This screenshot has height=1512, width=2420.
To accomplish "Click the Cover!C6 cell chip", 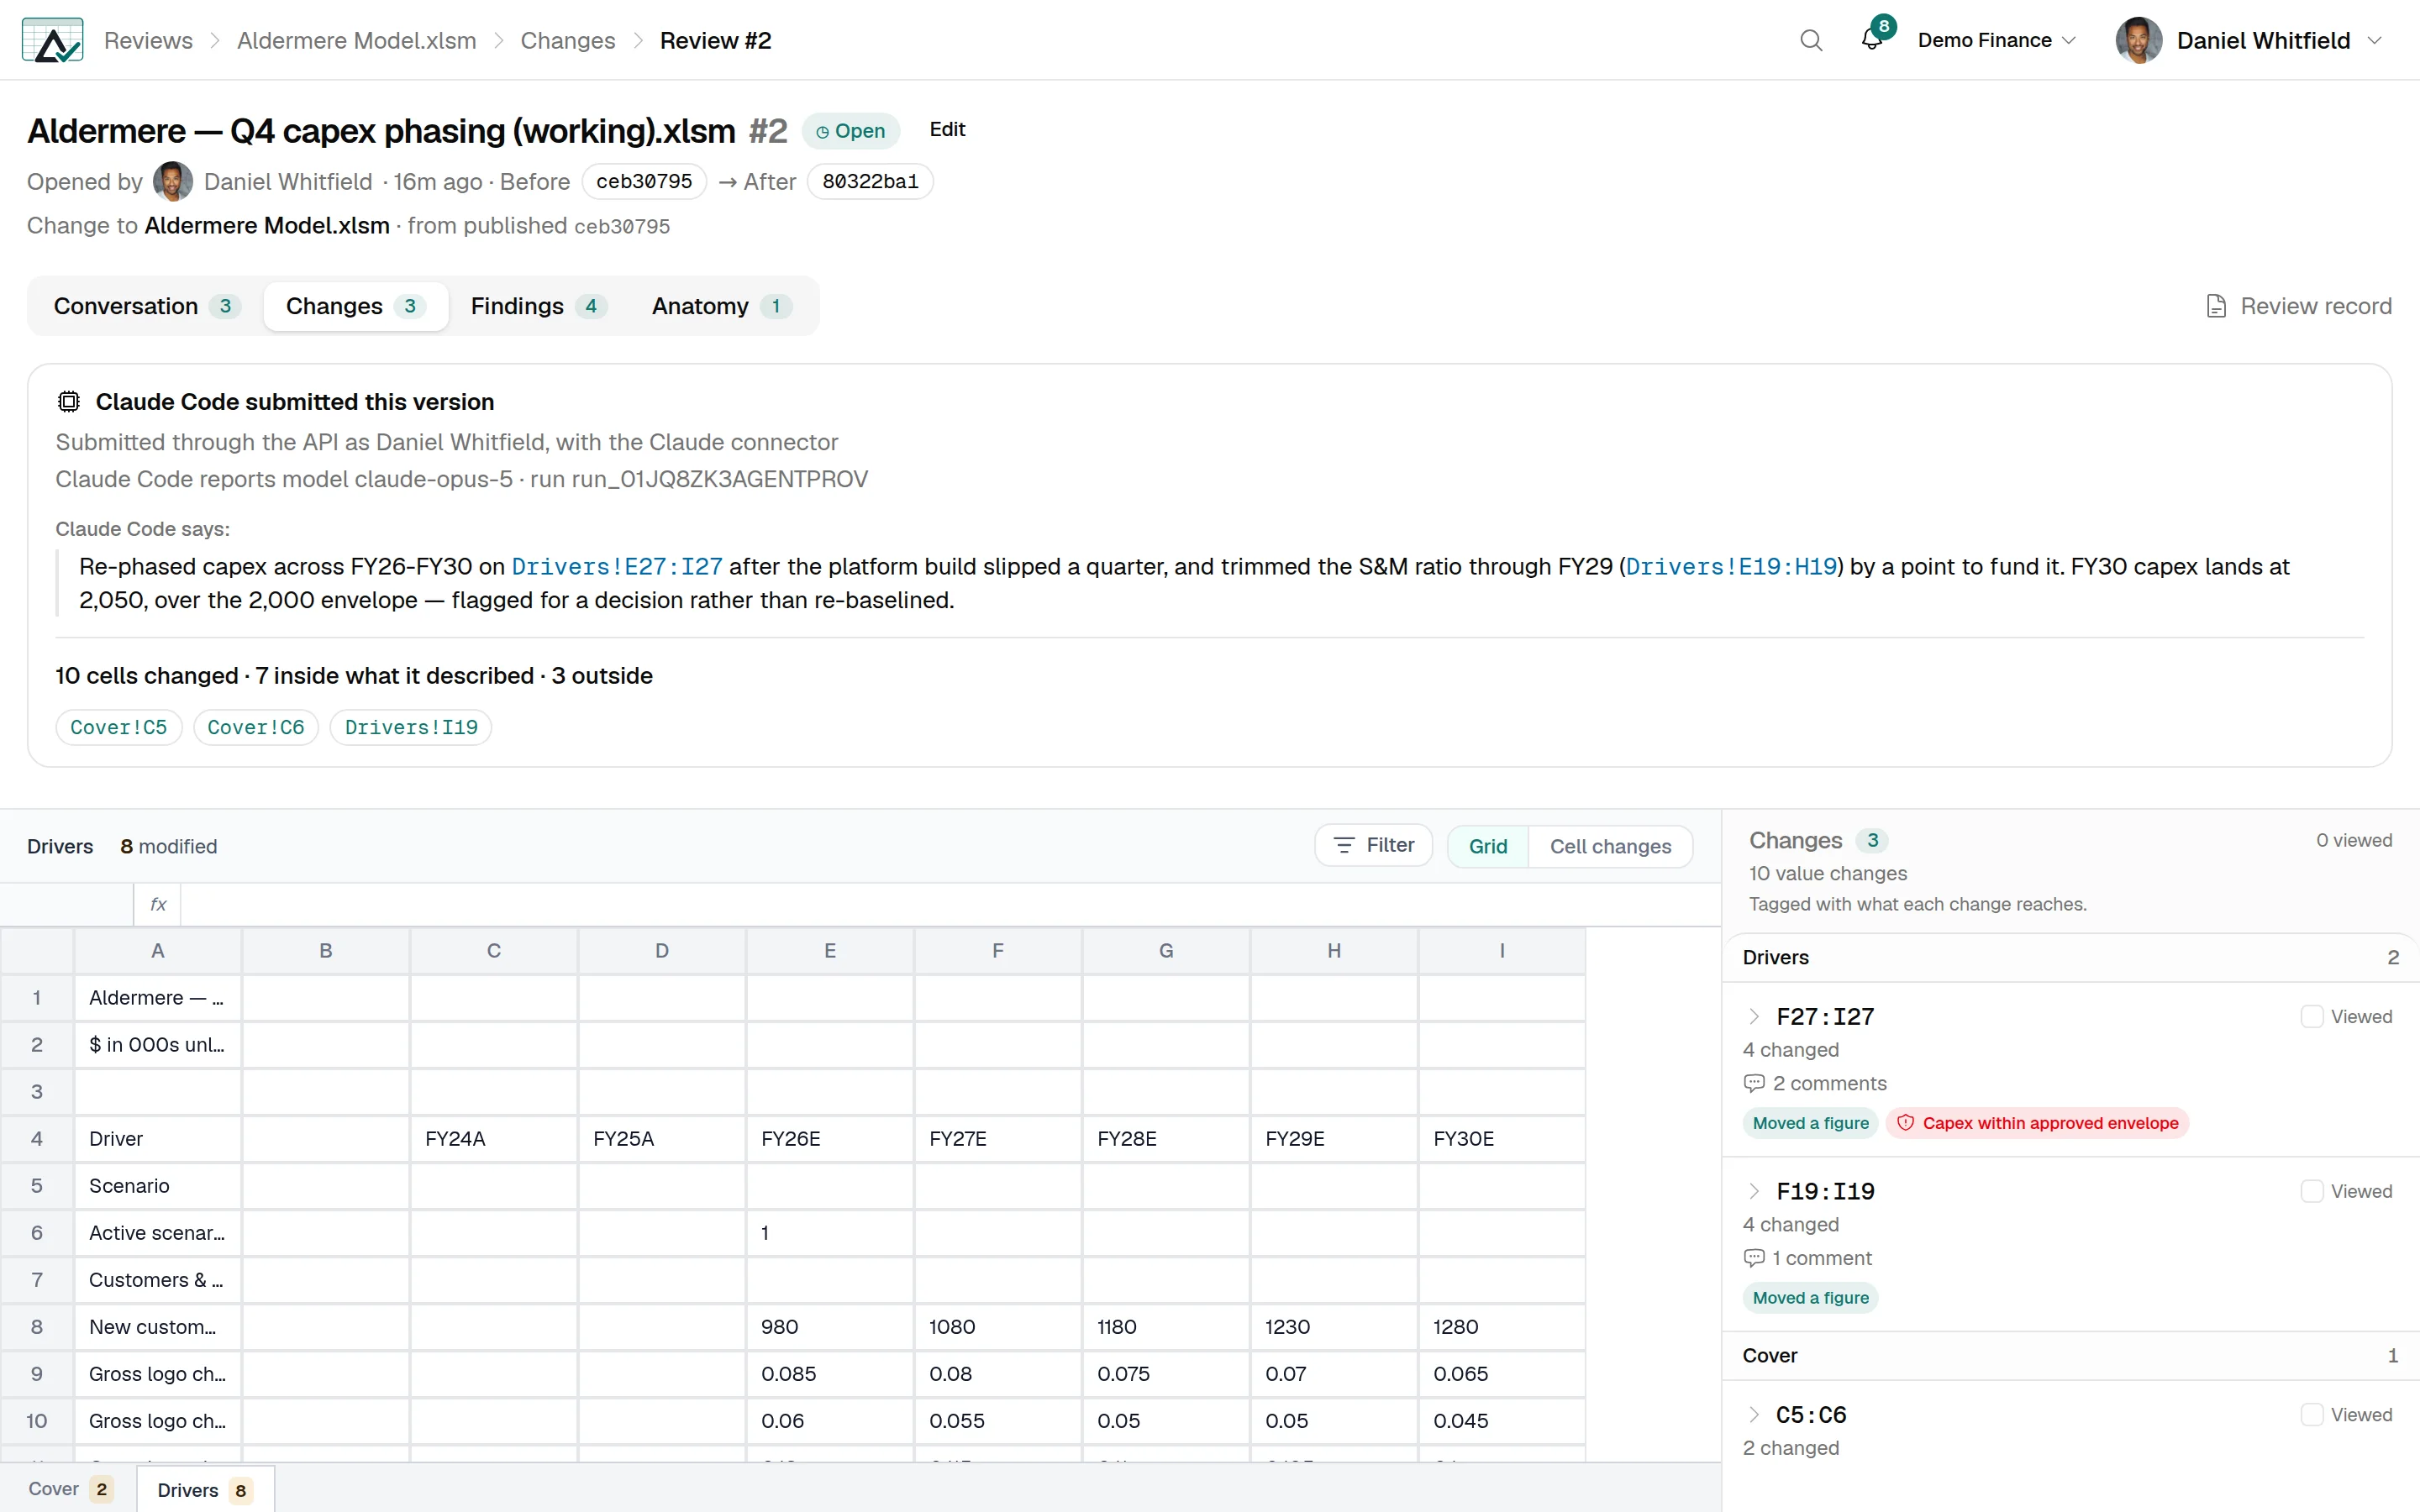I will click(x=256, y=727).
